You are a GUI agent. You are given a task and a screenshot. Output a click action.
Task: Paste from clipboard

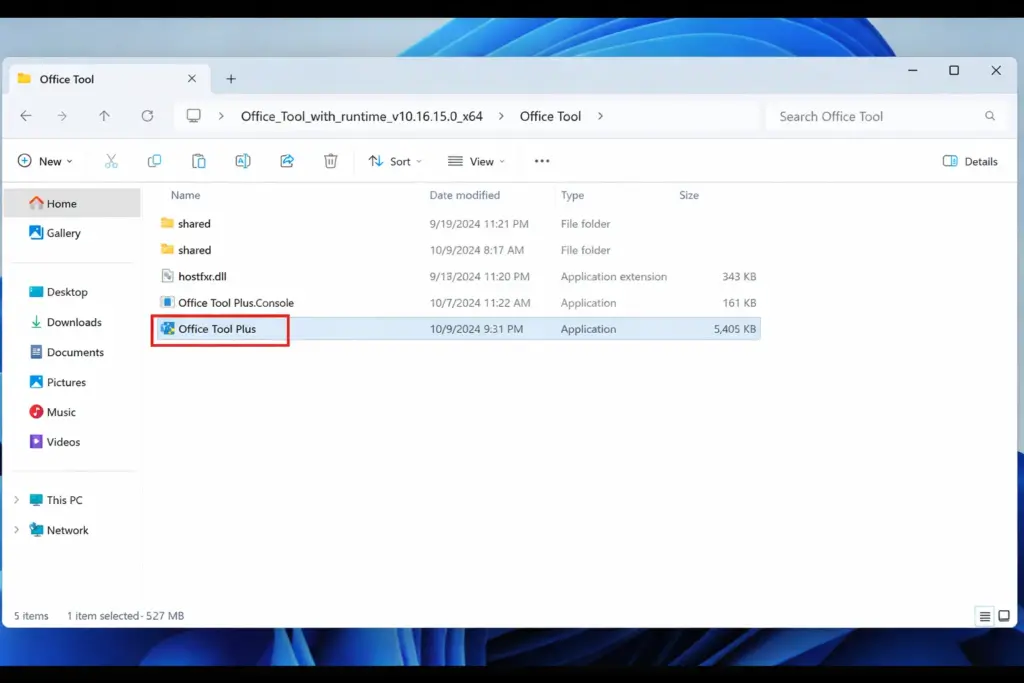(x=198, y=161)
